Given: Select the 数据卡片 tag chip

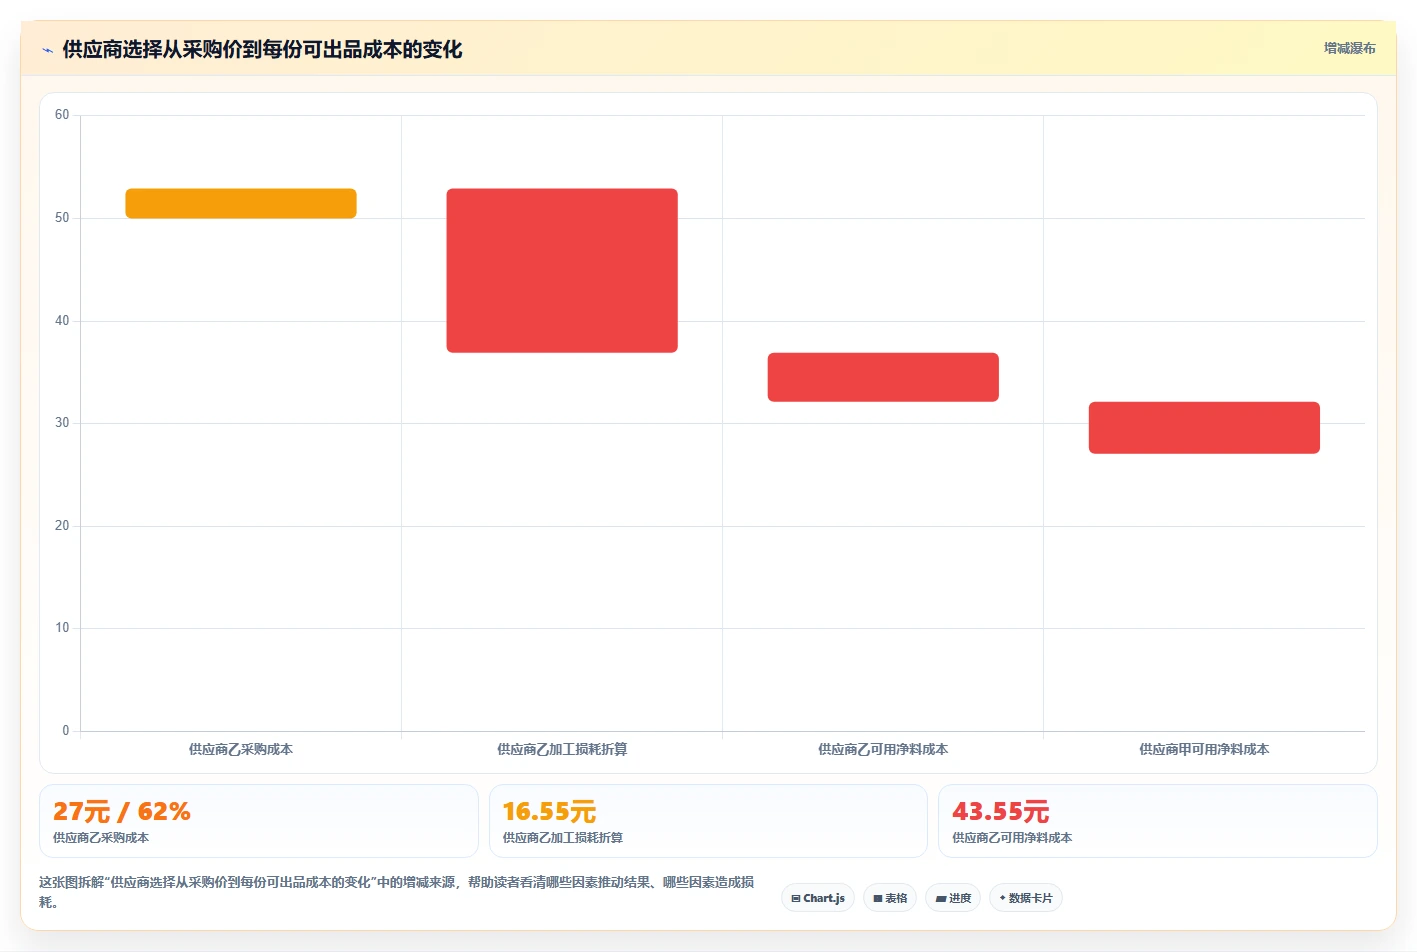Looking at the screenshot, I should click(1026, 898).
